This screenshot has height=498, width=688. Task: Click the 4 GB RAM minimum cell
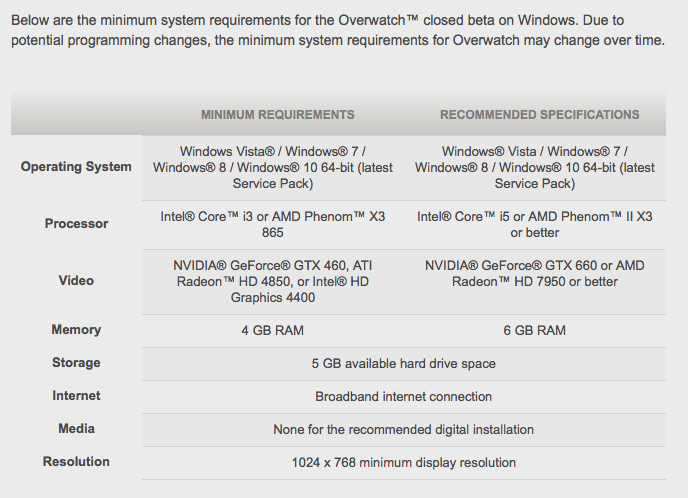pyautogui.click(x=272, y=330)
